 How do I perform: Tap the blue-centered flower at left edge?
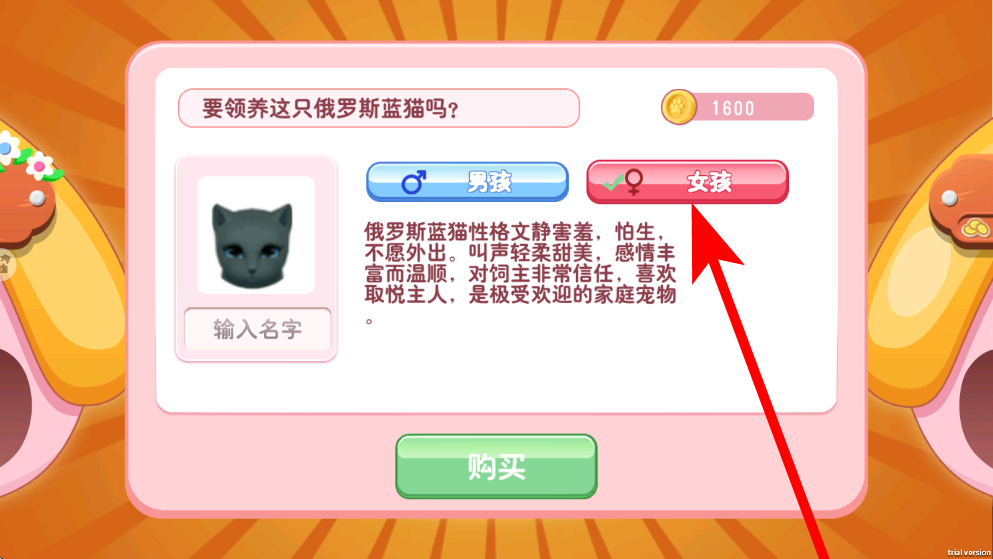[x=8, y=149]
